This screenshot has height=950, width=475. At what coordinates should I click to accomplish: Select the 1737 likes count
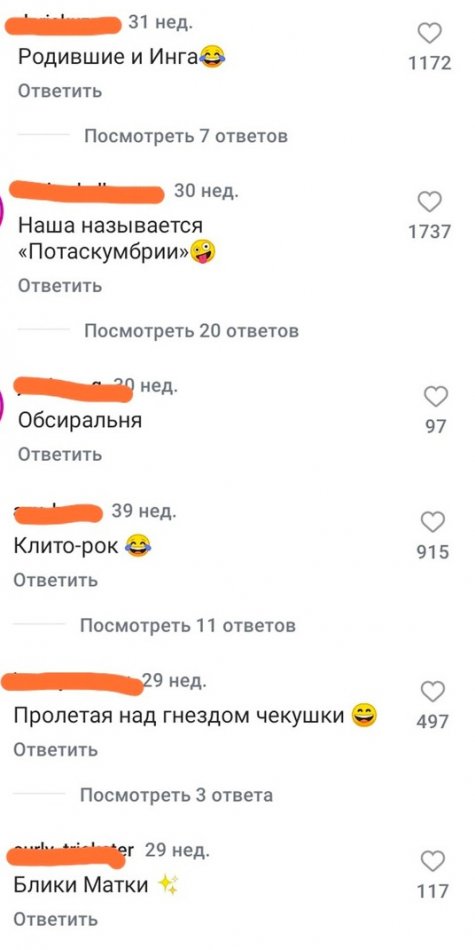coord(430,231)
